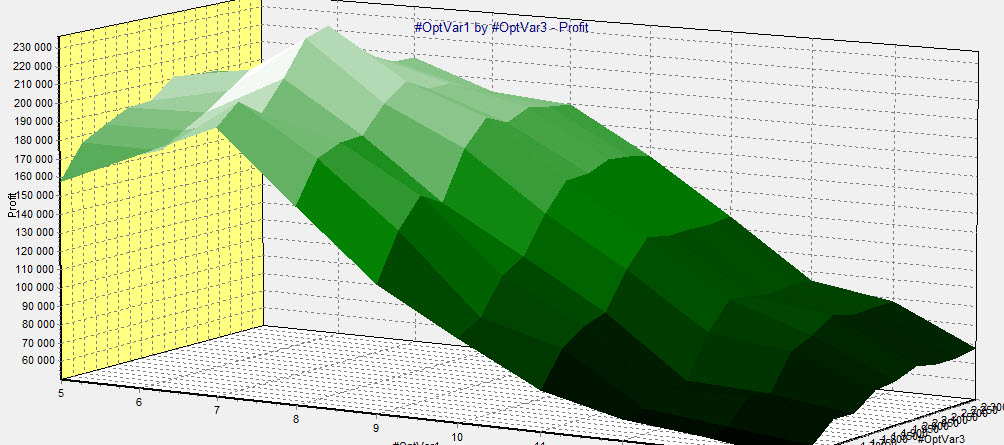Select the '200 000' profit axis tick
The image size is (1004, 445).
coord(35,103)
